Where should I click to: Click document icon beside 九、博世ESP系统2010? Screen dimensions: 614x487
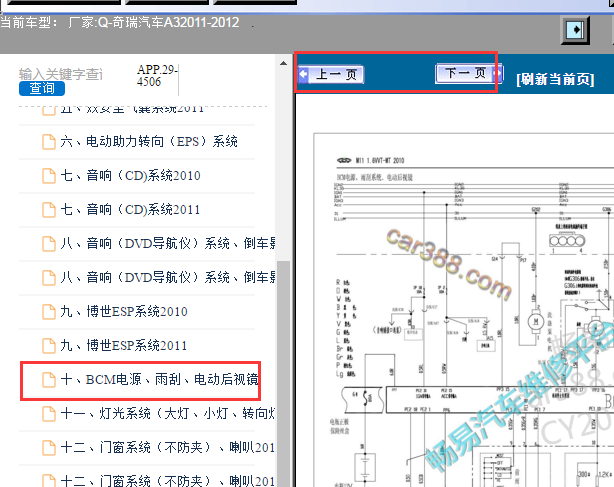pyautogui.click(x=49, y=312)
